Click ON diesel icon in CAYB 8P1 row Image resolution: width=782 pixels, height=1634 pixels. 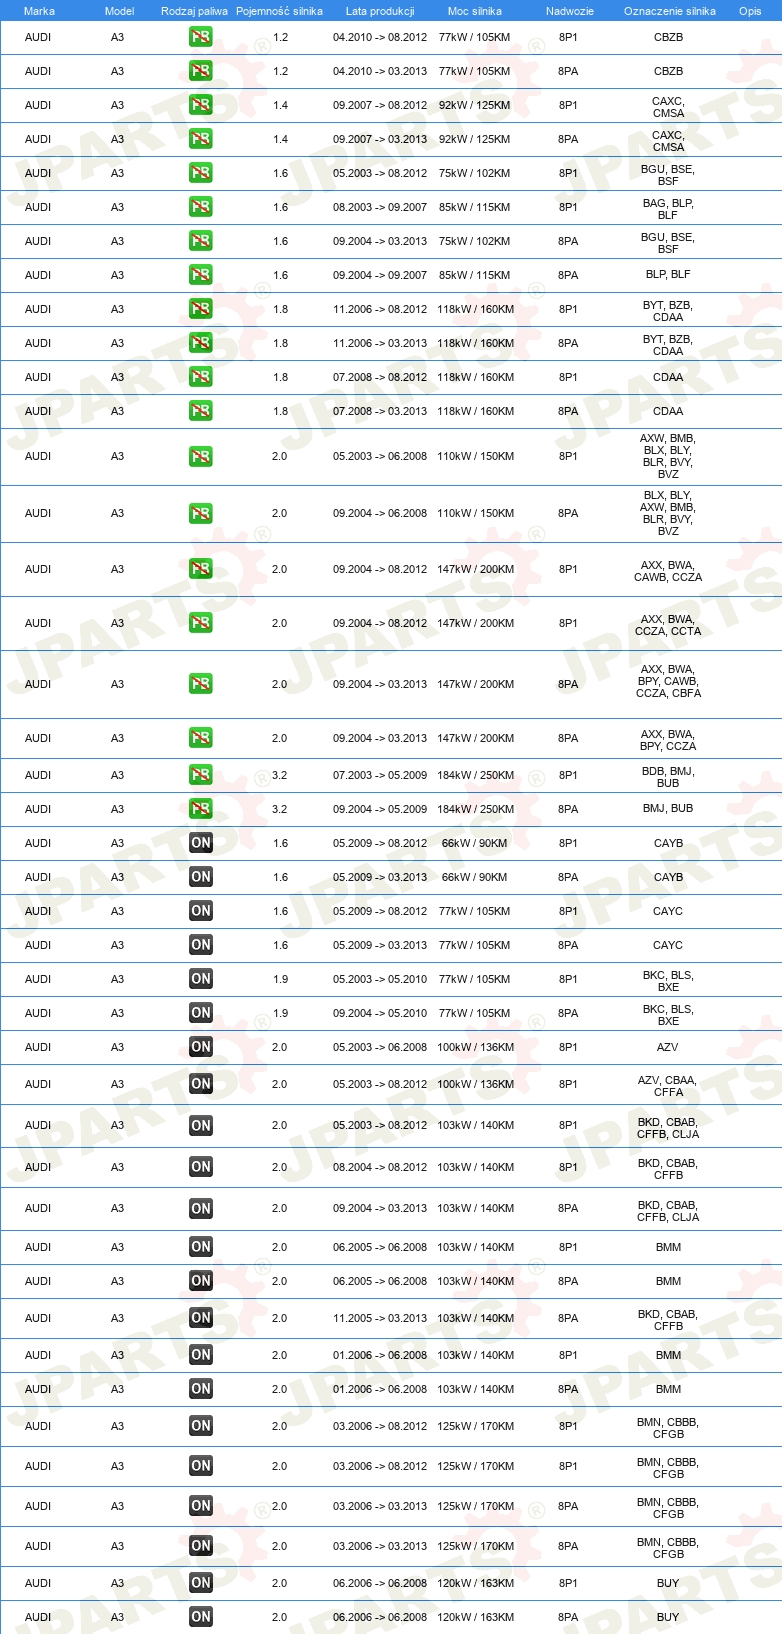tap(200, 843)
